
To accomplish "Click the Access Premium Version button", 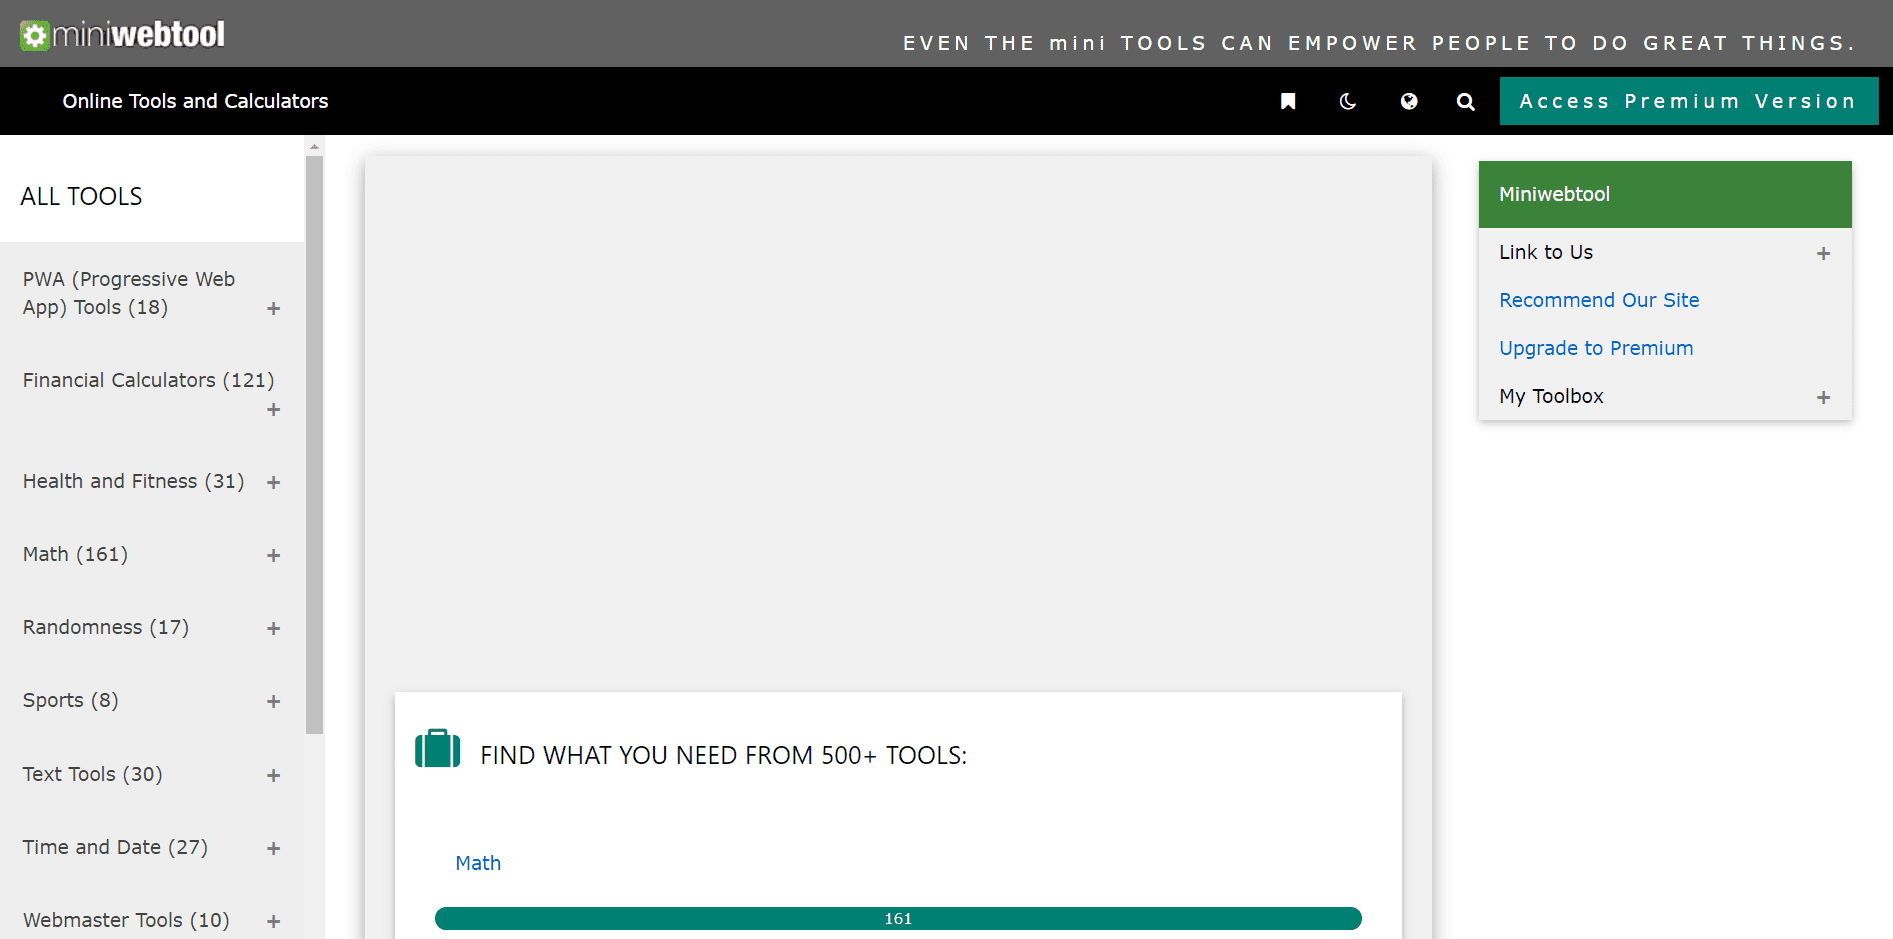I will [1688, 101].
